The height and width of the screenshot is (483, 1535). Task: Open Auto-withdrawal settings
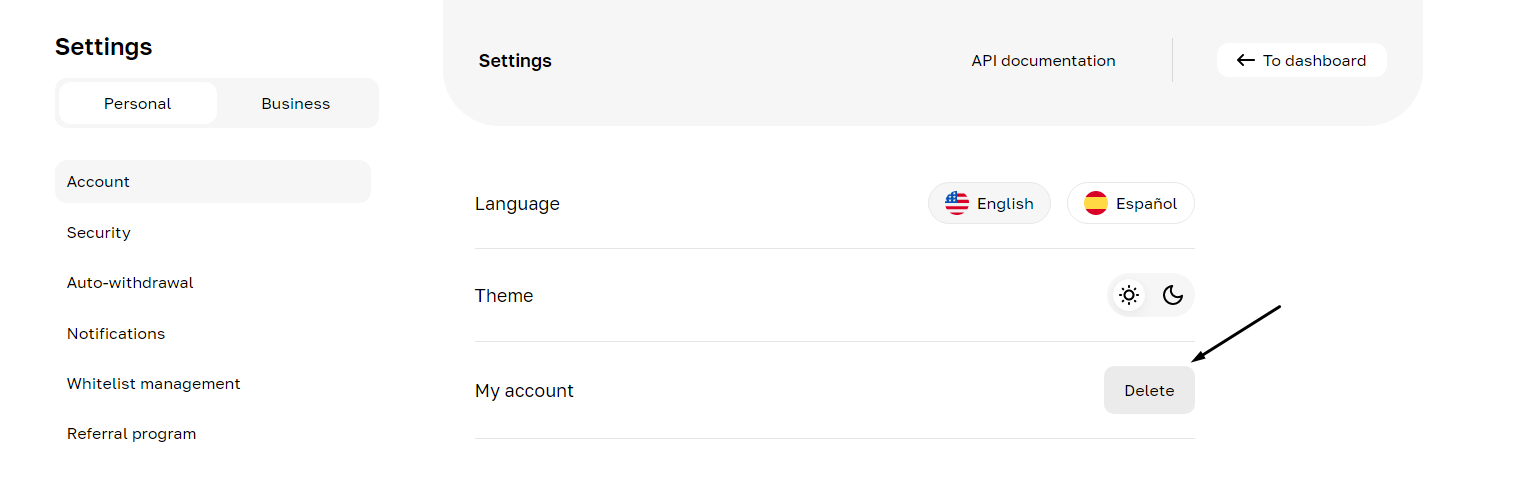130,282
